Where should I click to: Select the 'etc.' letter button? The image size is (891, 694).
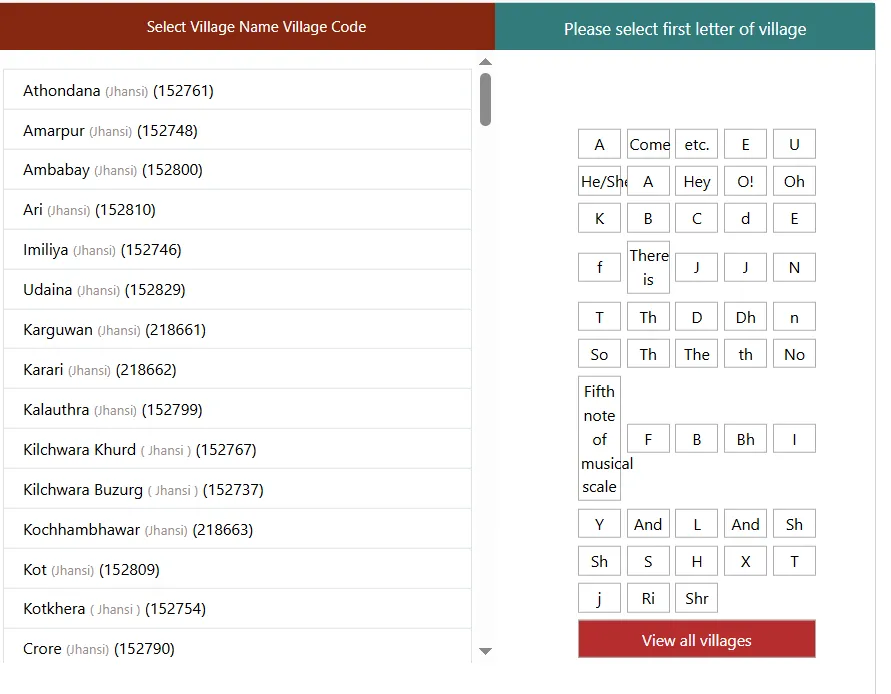tap(696, 144)
